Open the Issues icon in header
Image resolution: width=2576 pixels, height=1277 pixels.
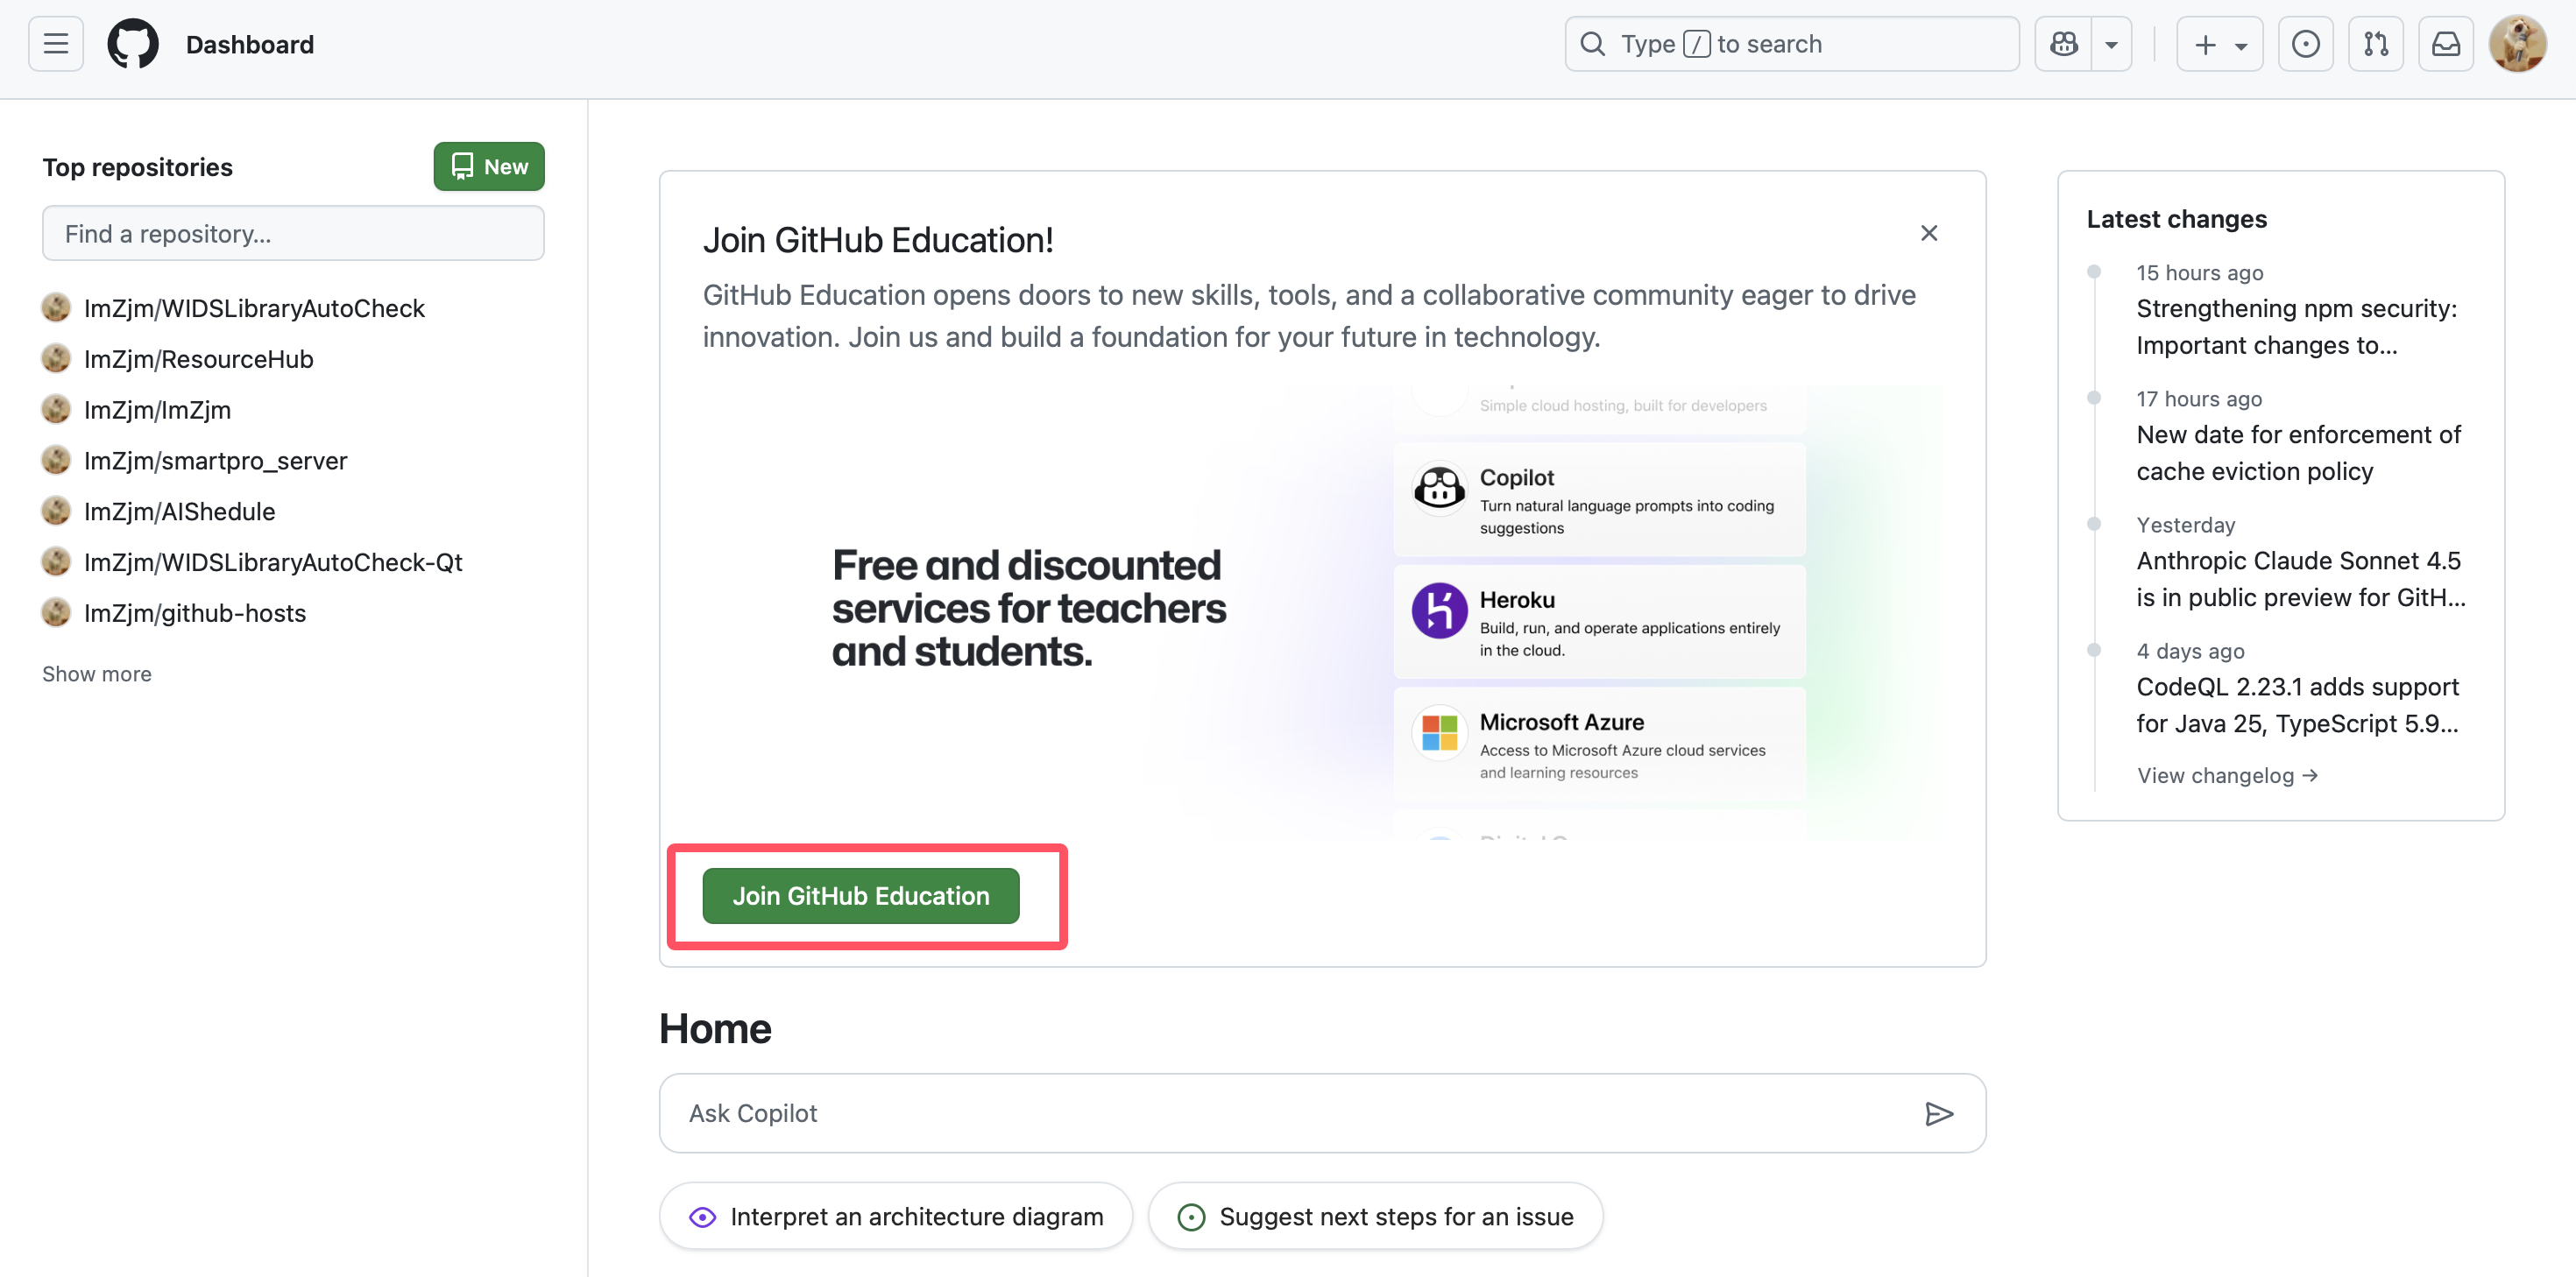tap(2305, 44)
